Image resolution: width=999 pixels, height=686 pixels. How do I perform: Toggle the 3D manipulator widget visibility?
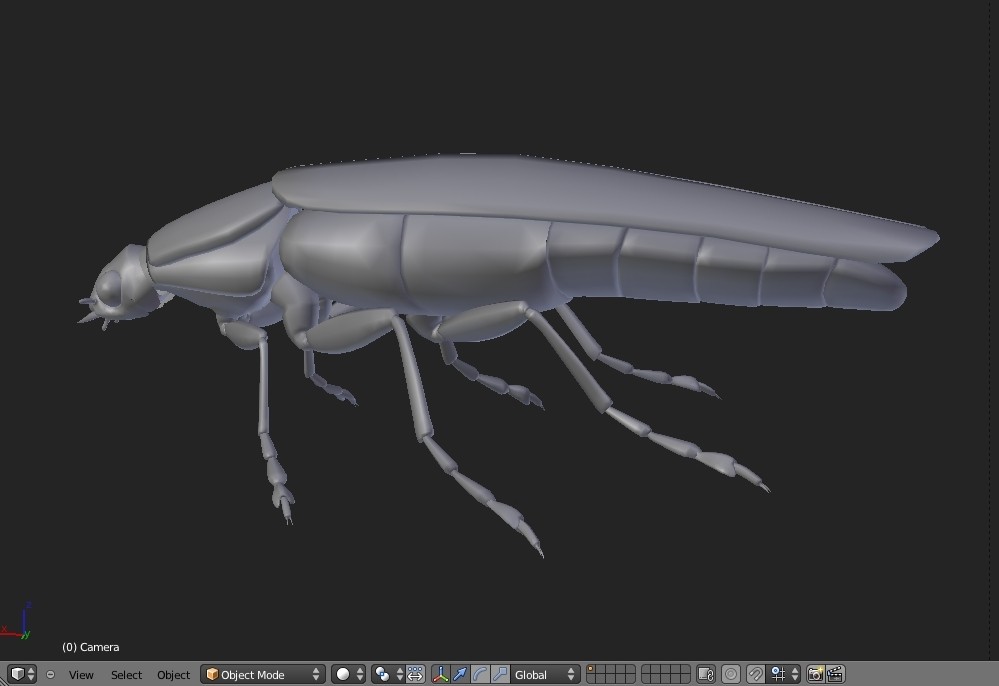click(440, 674)
